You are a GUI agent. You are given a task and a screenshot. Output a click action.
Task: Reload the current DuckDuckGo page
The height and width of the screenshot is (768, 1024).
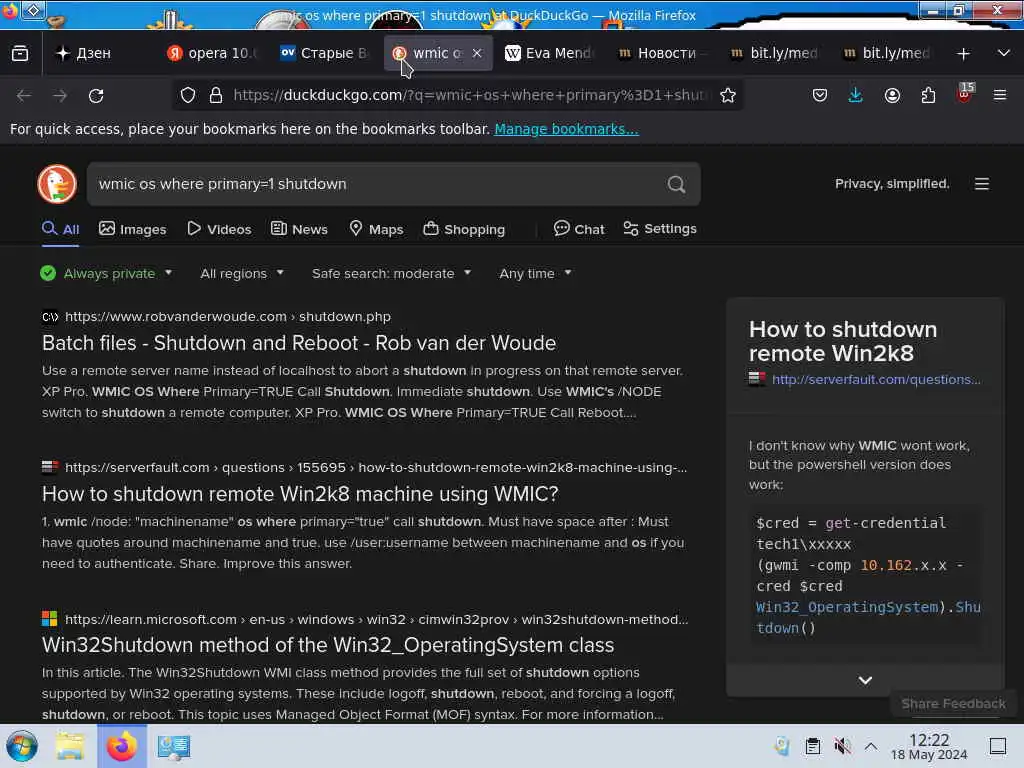pos(96,96)
